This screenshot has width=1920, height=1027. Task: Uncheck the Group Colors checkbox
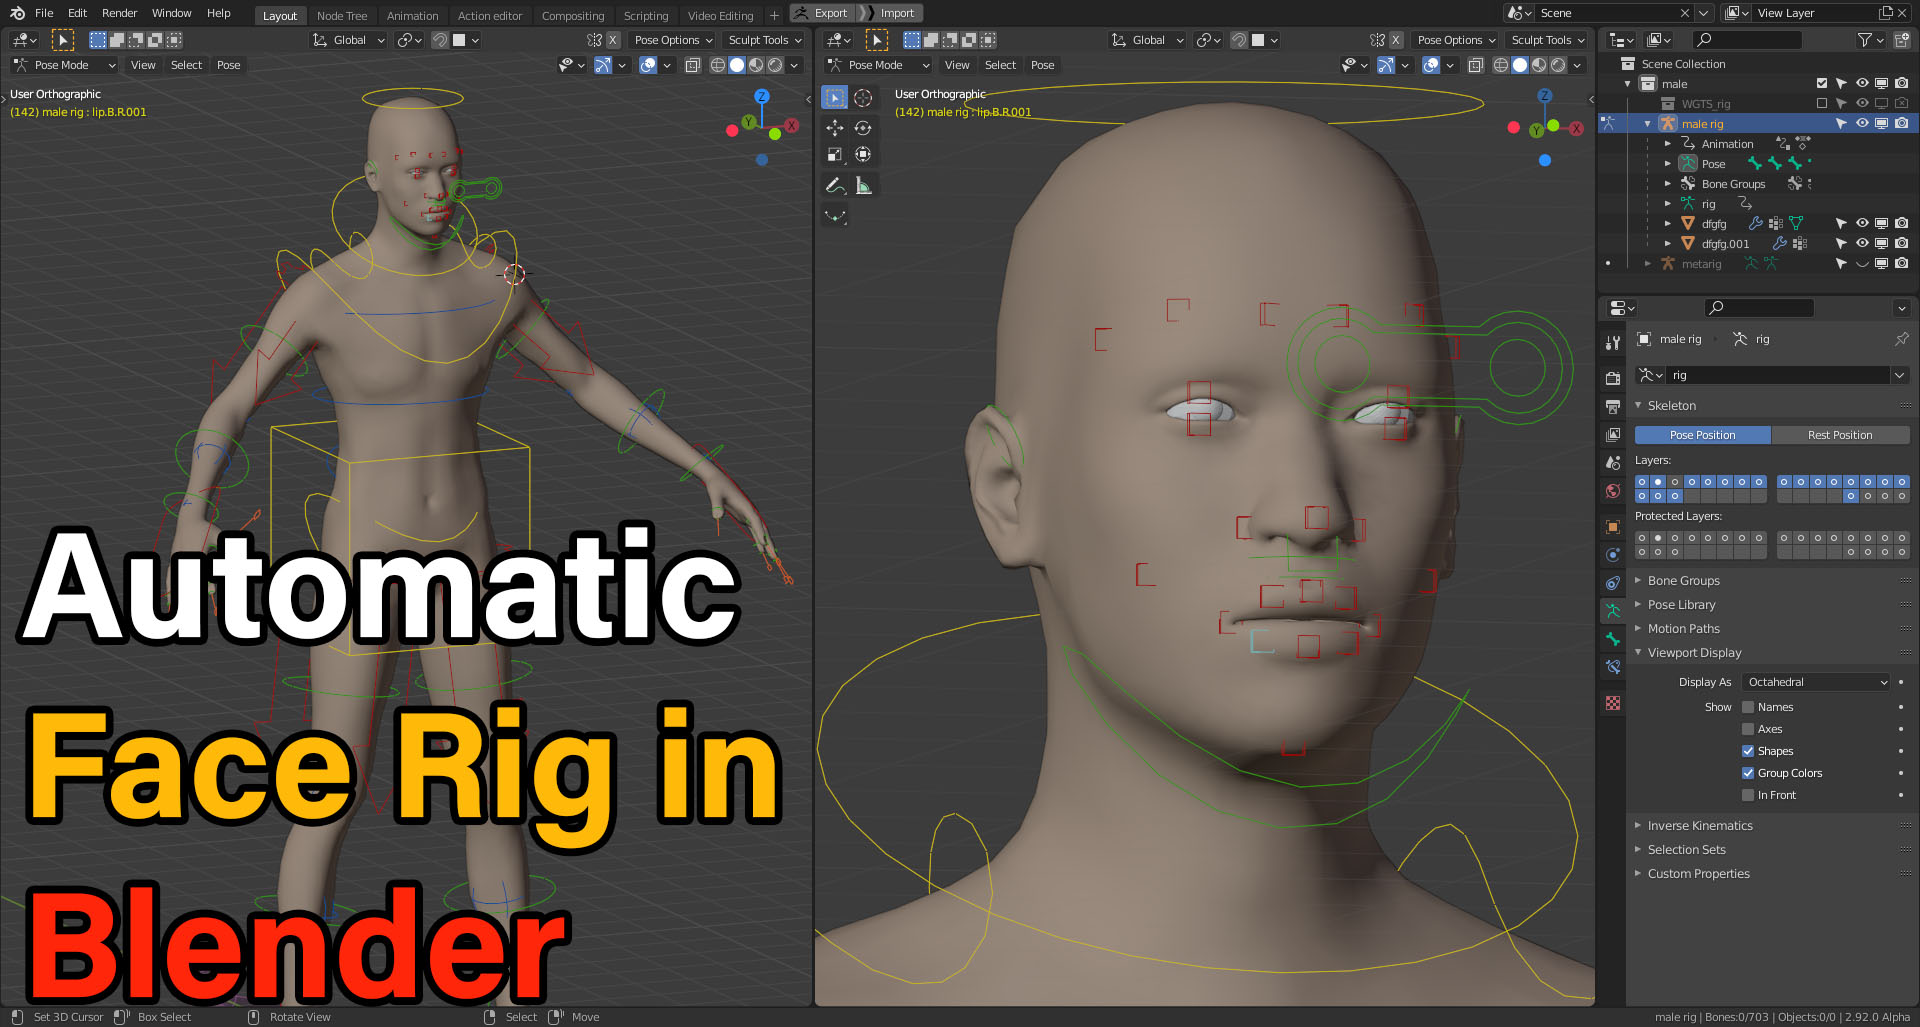(x=1748, y=773)
